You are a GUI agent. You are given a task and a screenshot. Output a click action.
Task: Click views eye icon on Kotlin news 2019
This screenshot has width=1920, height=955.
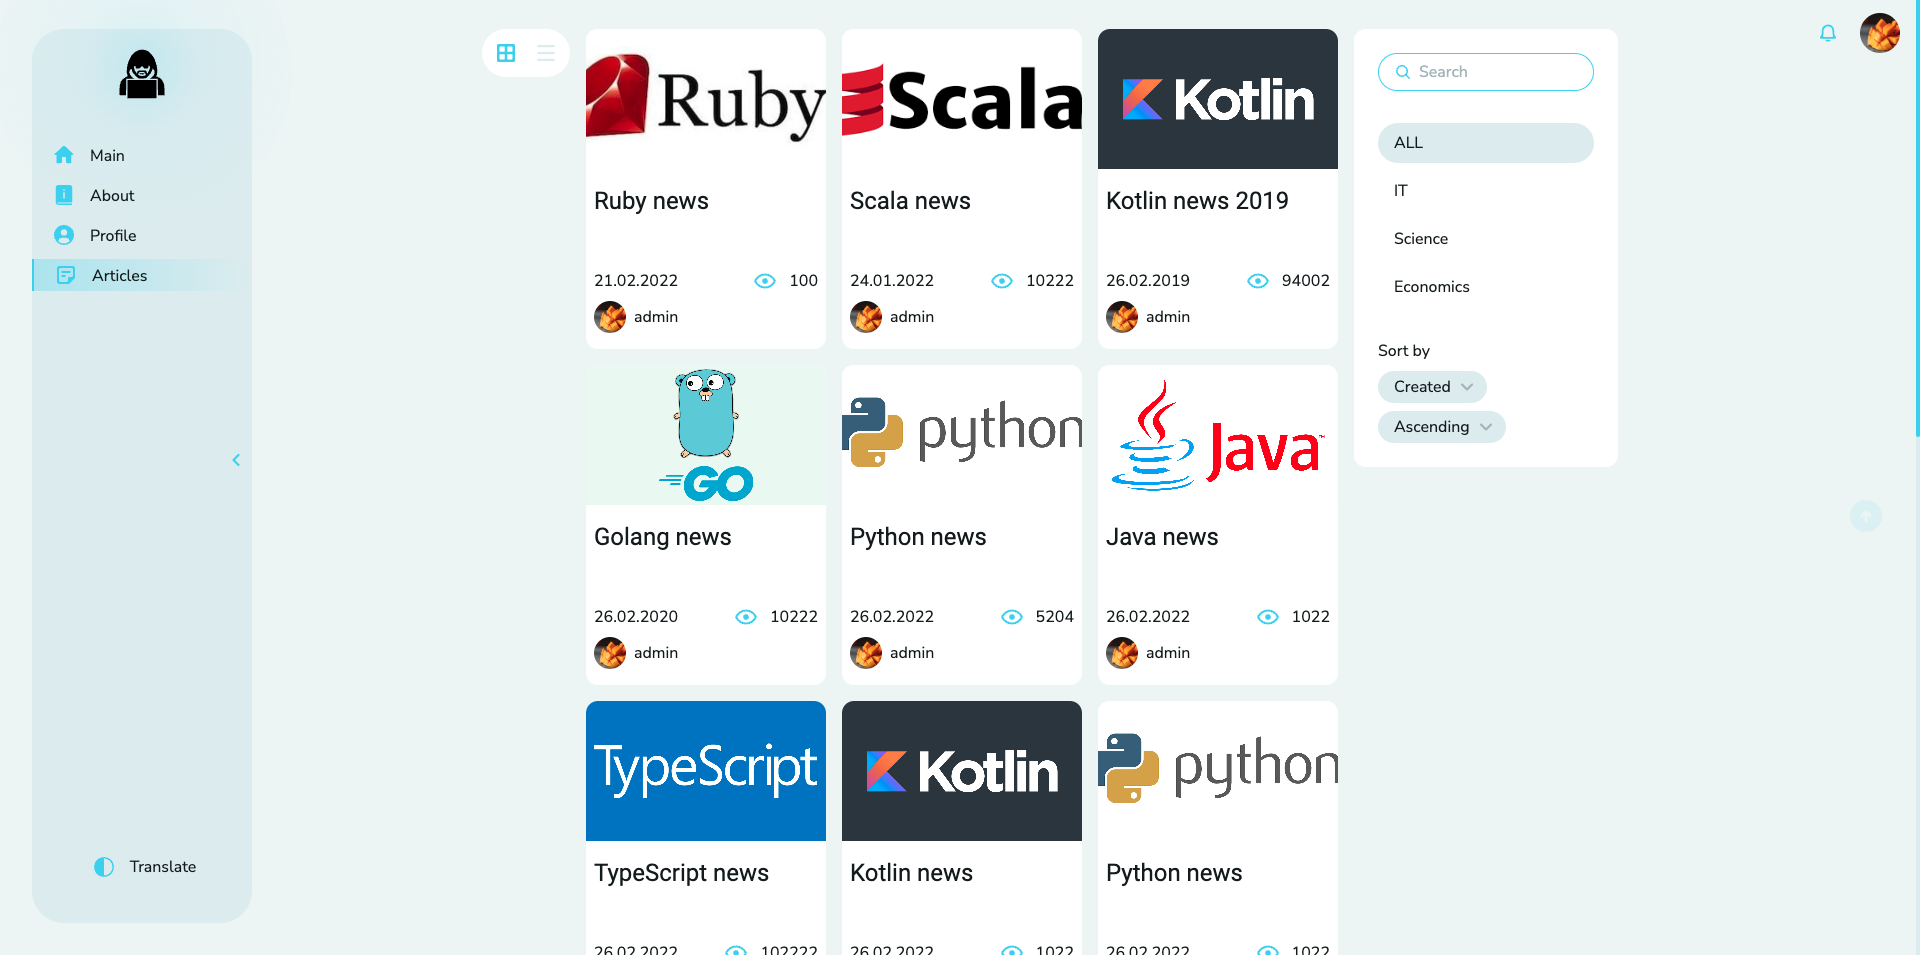pyautogui.click(x=1258, y=281)
